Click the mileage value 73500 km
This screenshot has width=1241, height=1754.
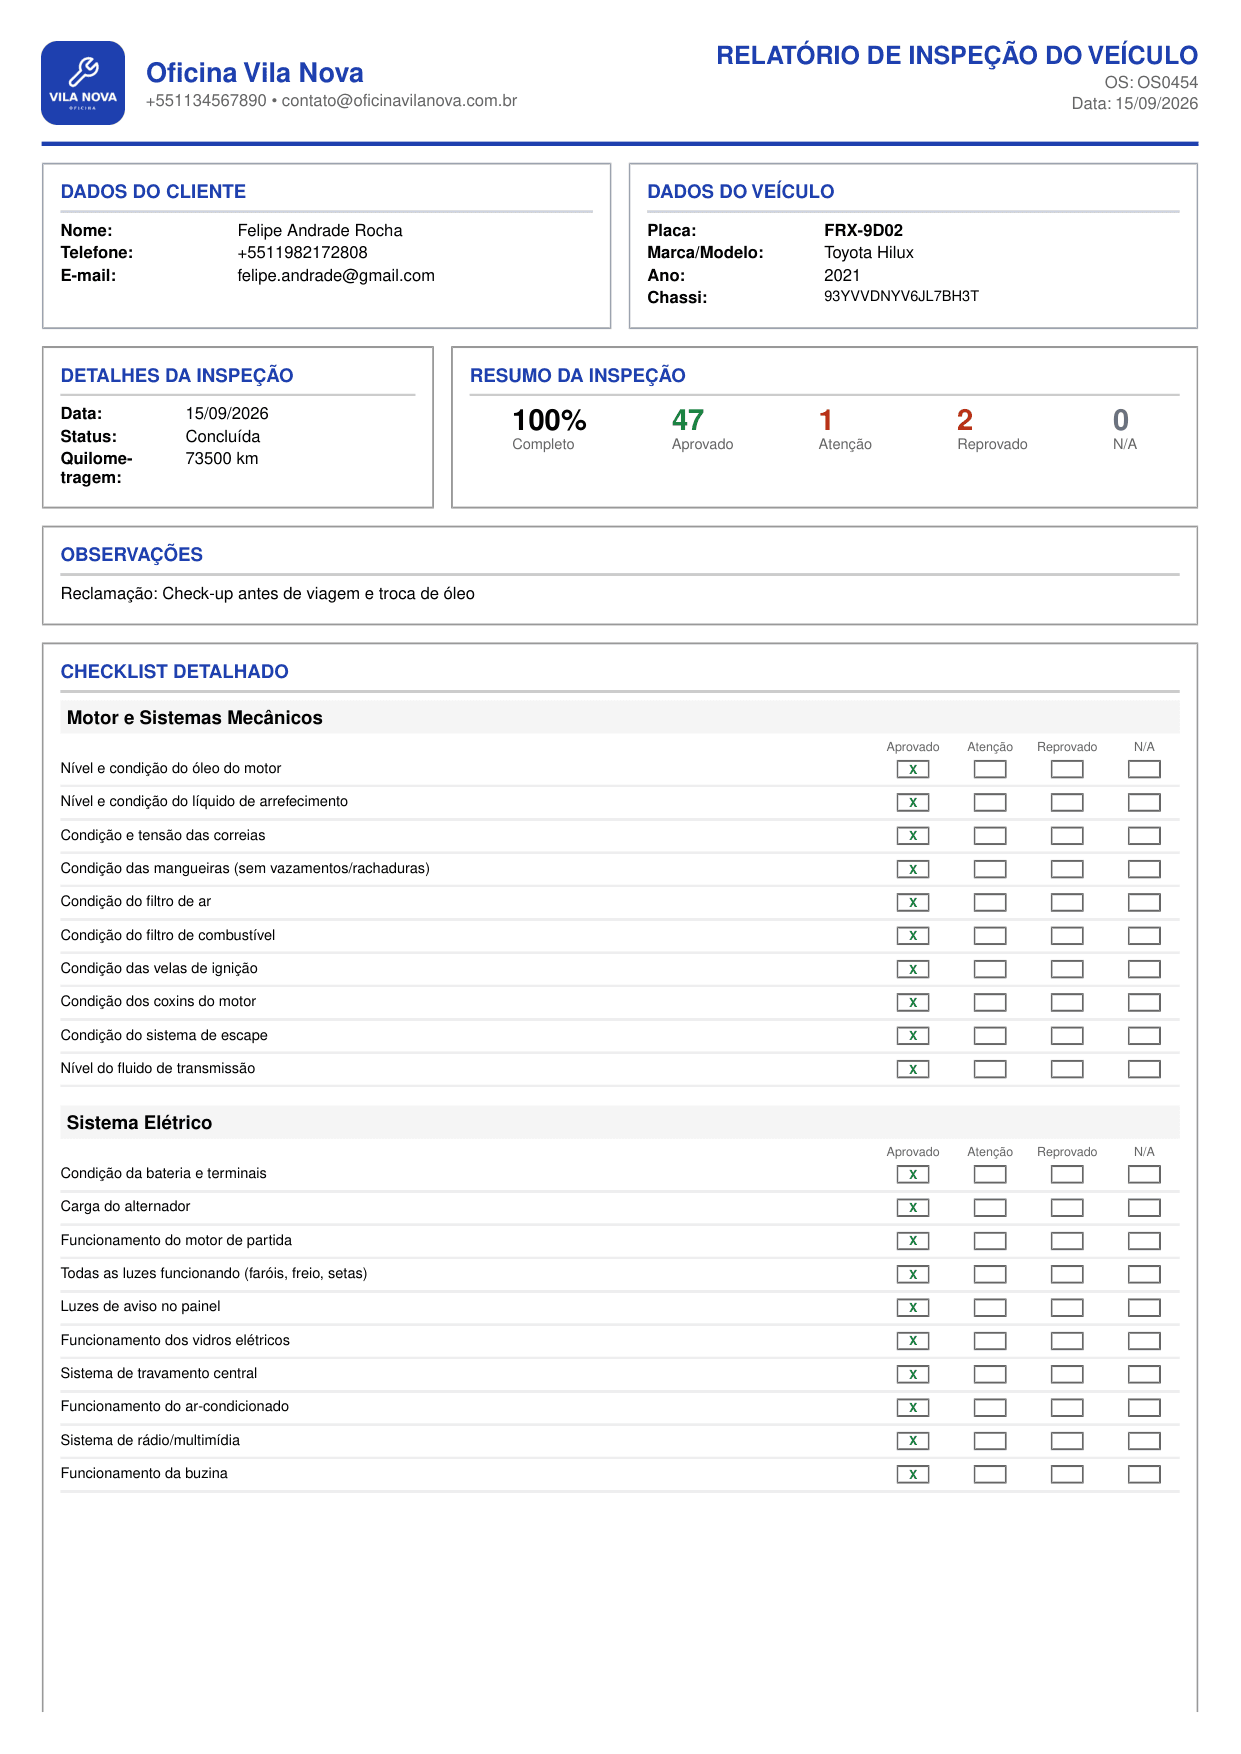(222, 459)
